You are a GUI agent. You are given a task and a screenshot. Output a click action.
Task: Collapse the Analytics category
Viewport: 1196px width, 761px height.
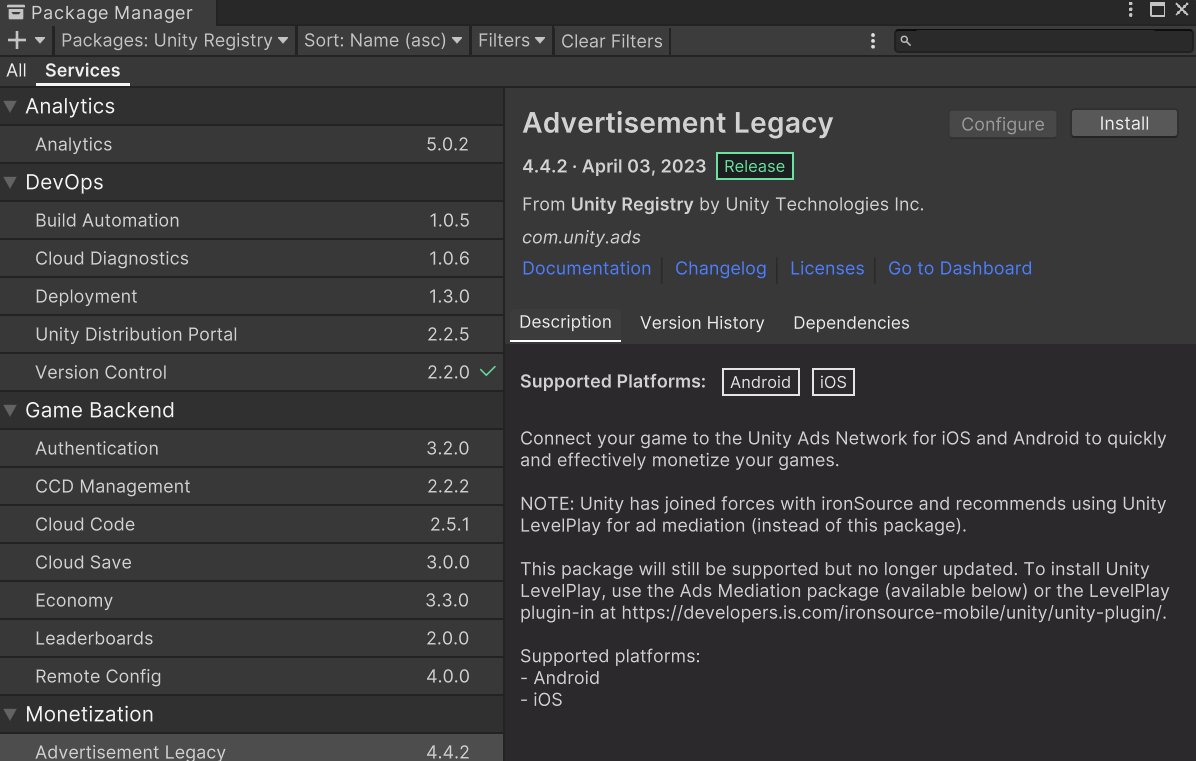click(x=11, y=106)
